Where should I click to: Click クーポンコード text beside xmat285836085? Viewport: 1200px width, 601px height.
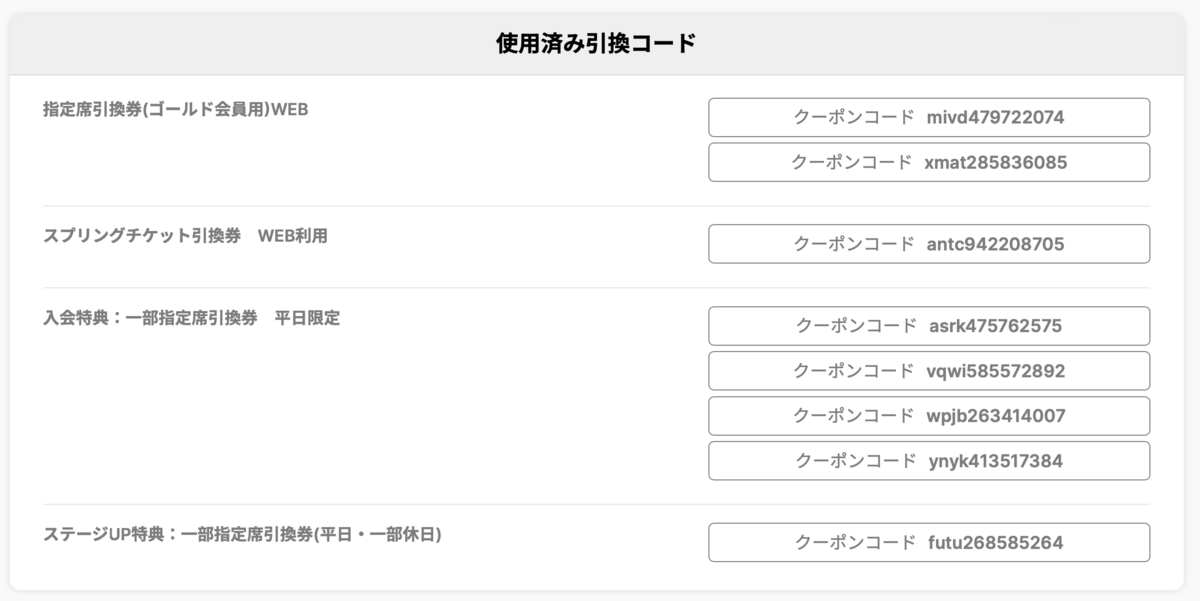(x=851, y=162)
